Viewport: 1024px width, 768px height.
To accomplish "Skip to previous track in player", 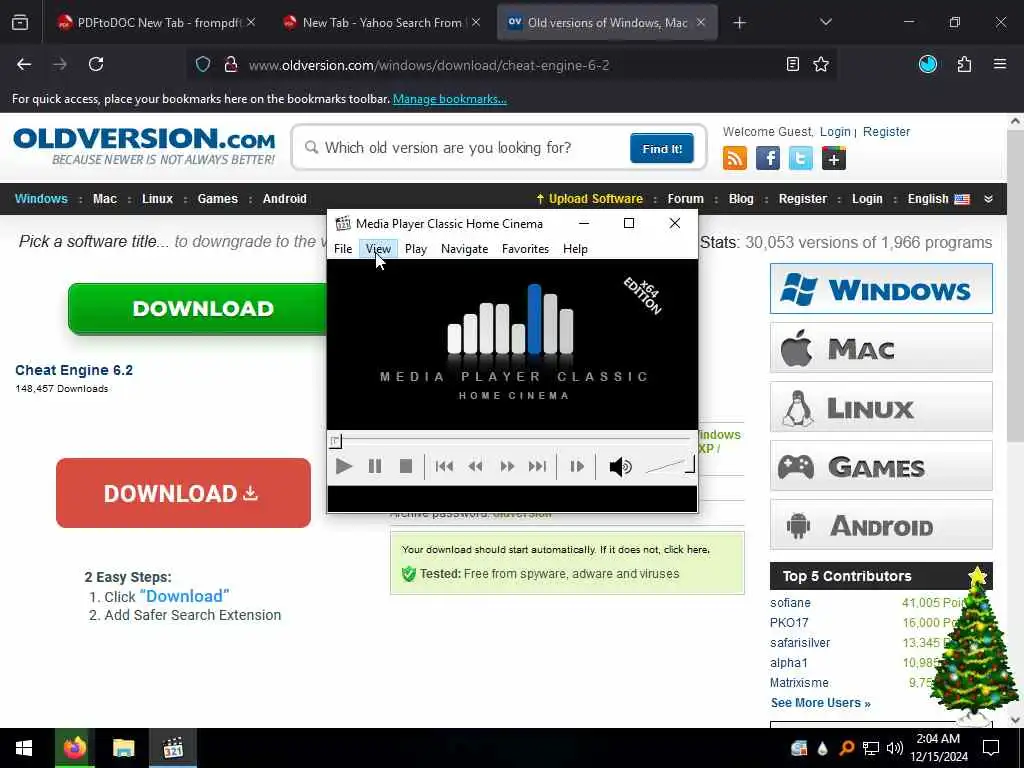I will (444, 466).
